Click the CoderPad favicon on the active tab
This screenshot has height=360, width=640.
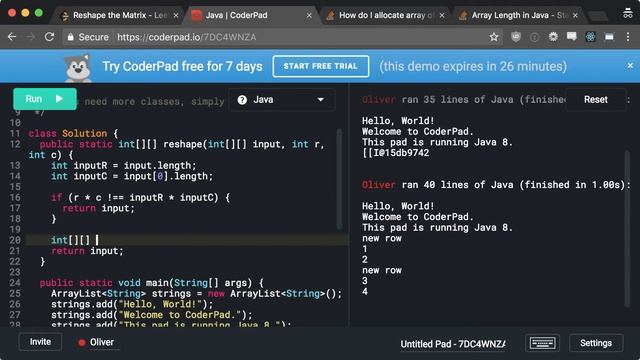click(196, 16)
